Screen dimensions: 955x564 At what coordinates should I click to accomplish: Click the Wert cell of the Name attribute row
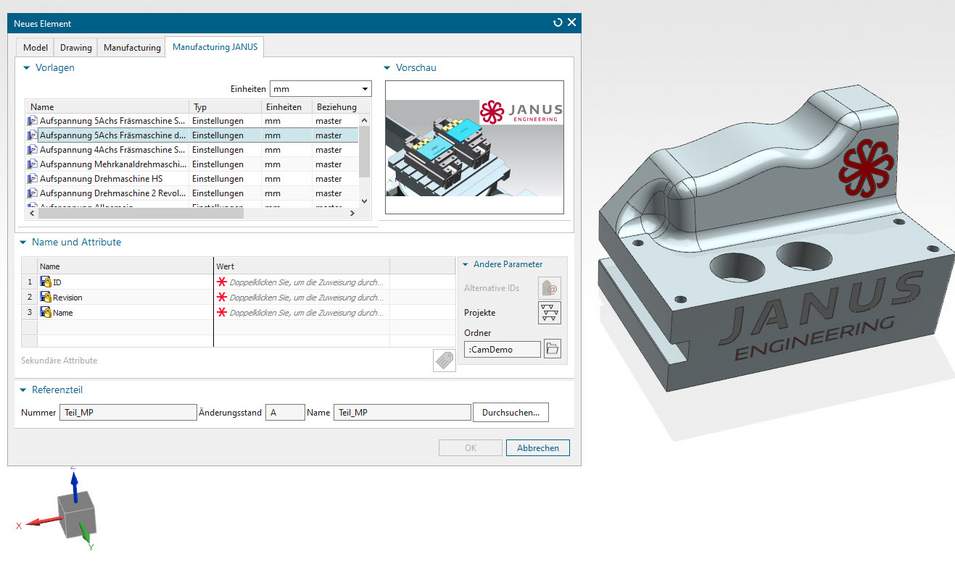301,312
